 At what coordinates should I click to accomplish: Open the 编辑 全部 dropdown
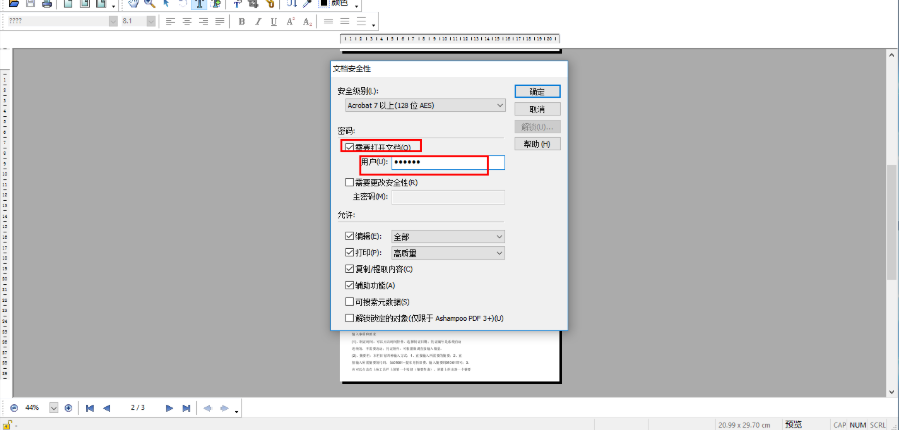(448, 236)
